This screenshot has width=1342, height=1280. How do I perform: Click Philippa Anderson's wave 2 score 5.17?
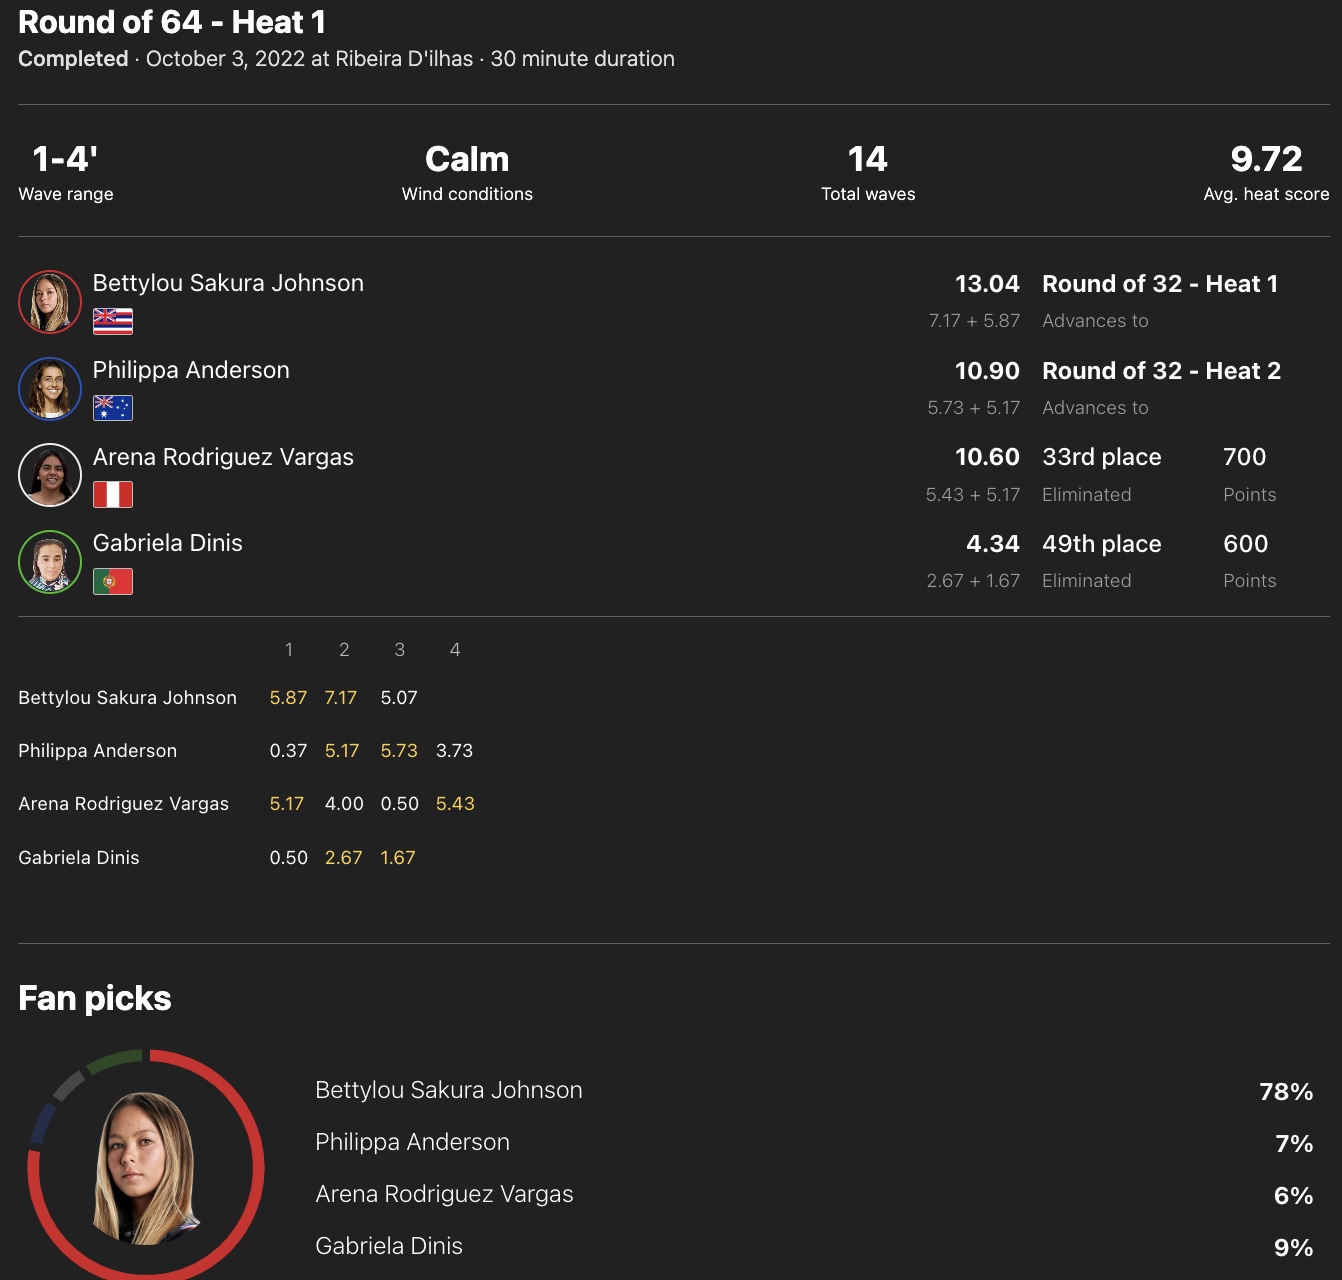tap(342, 751)
